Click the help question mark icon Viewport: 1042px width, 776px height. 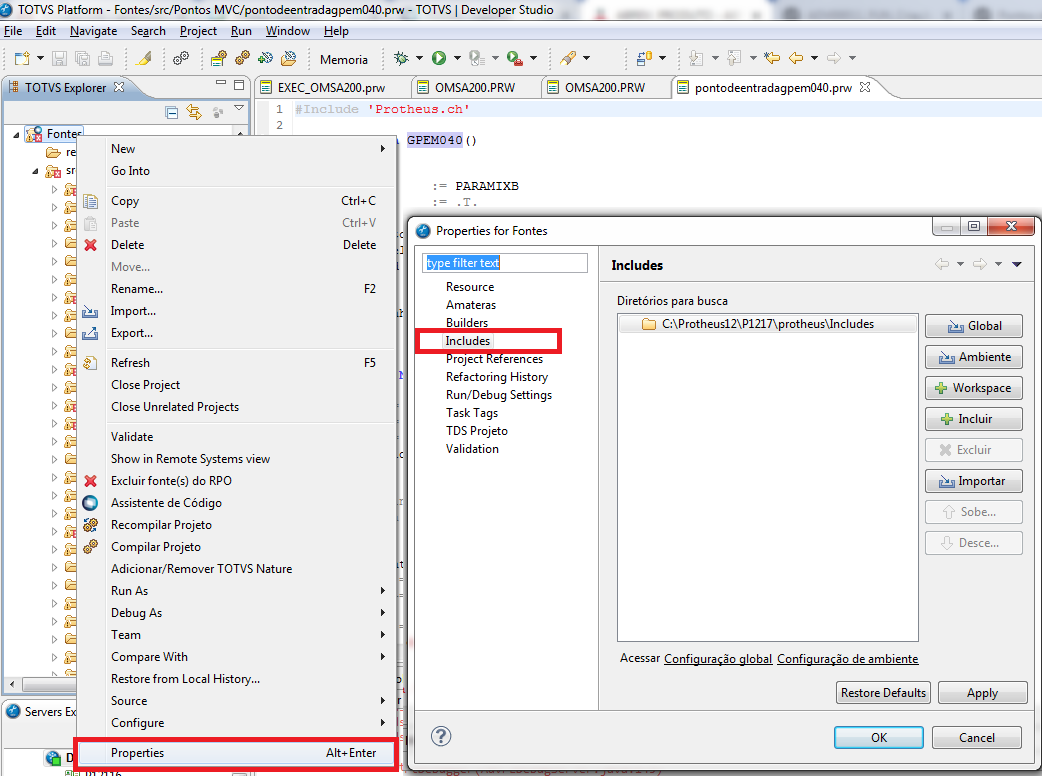point(441,735)
